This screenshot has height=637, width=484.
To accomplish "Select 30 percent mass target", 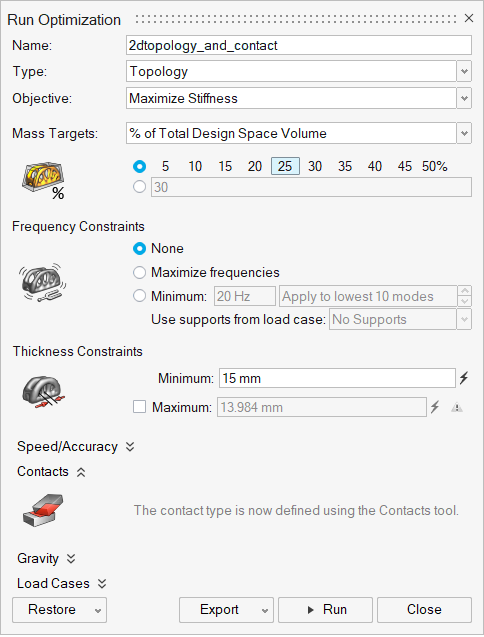I will [x=315, y=166].
